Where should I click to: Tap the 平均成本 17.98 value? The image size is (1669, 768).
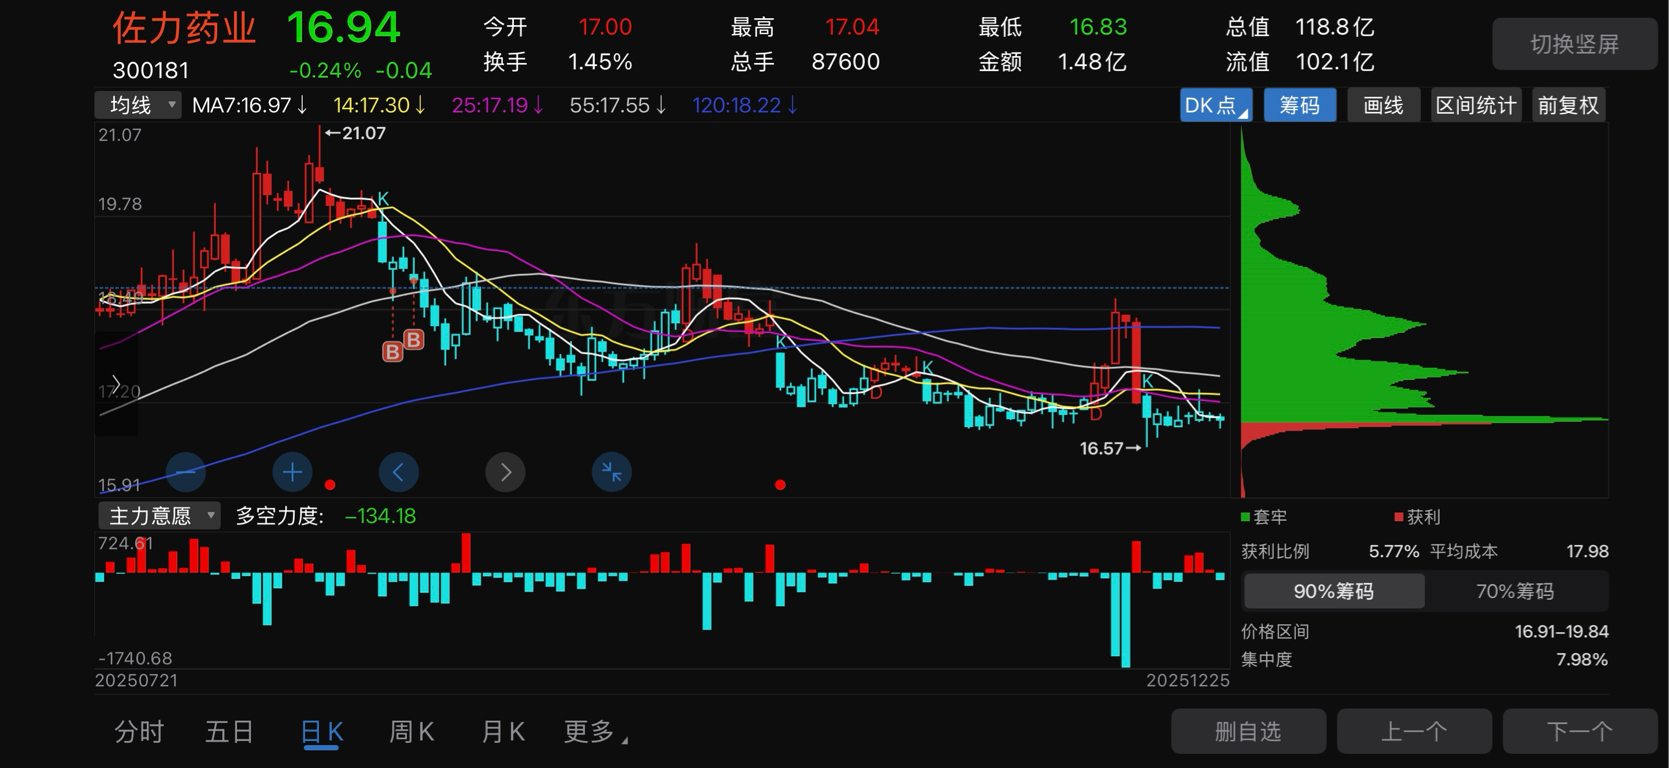1587,551
